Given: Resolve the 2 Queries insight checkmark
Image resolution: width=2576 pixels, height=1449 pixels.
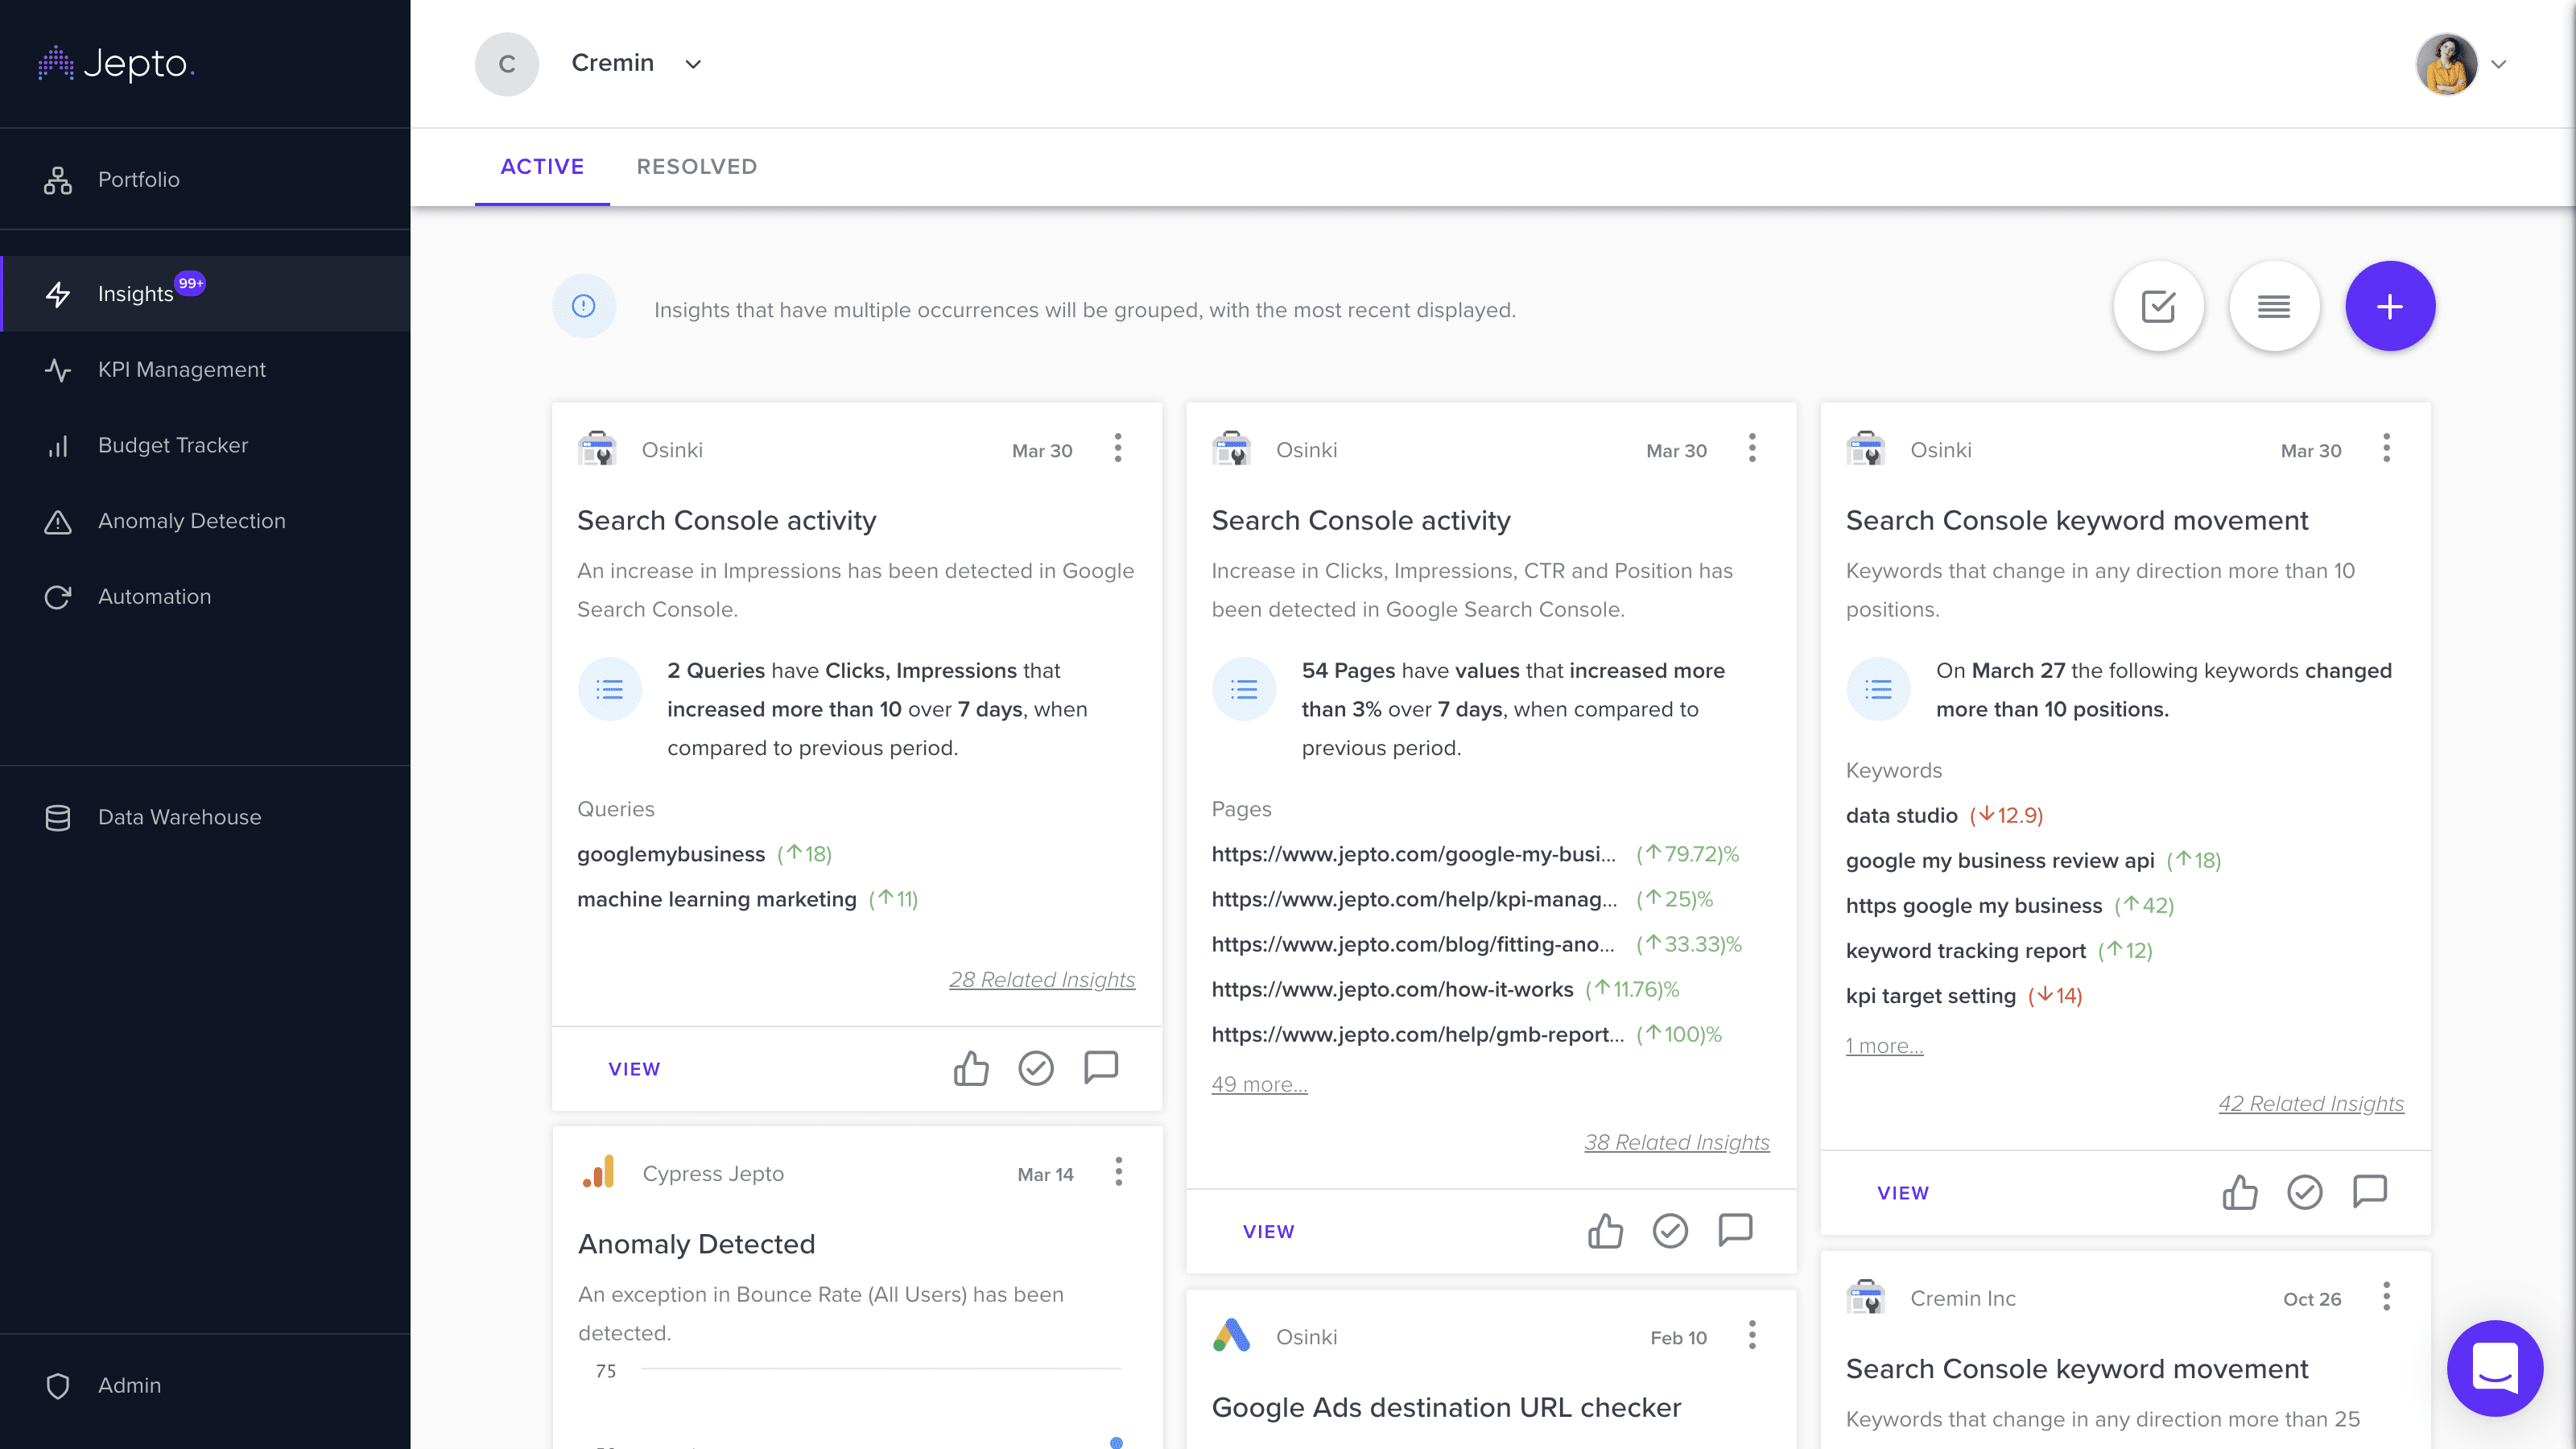Looking at the screenshot, I should [1036, 1068].
